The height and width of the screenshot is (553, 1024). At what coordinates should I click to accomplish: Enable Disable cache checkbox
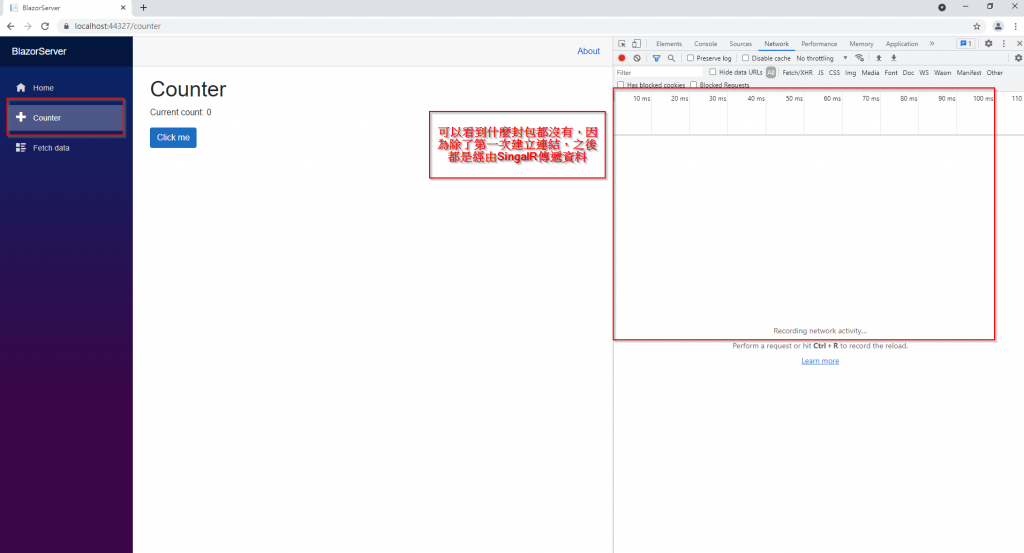[x=745, y=58]
